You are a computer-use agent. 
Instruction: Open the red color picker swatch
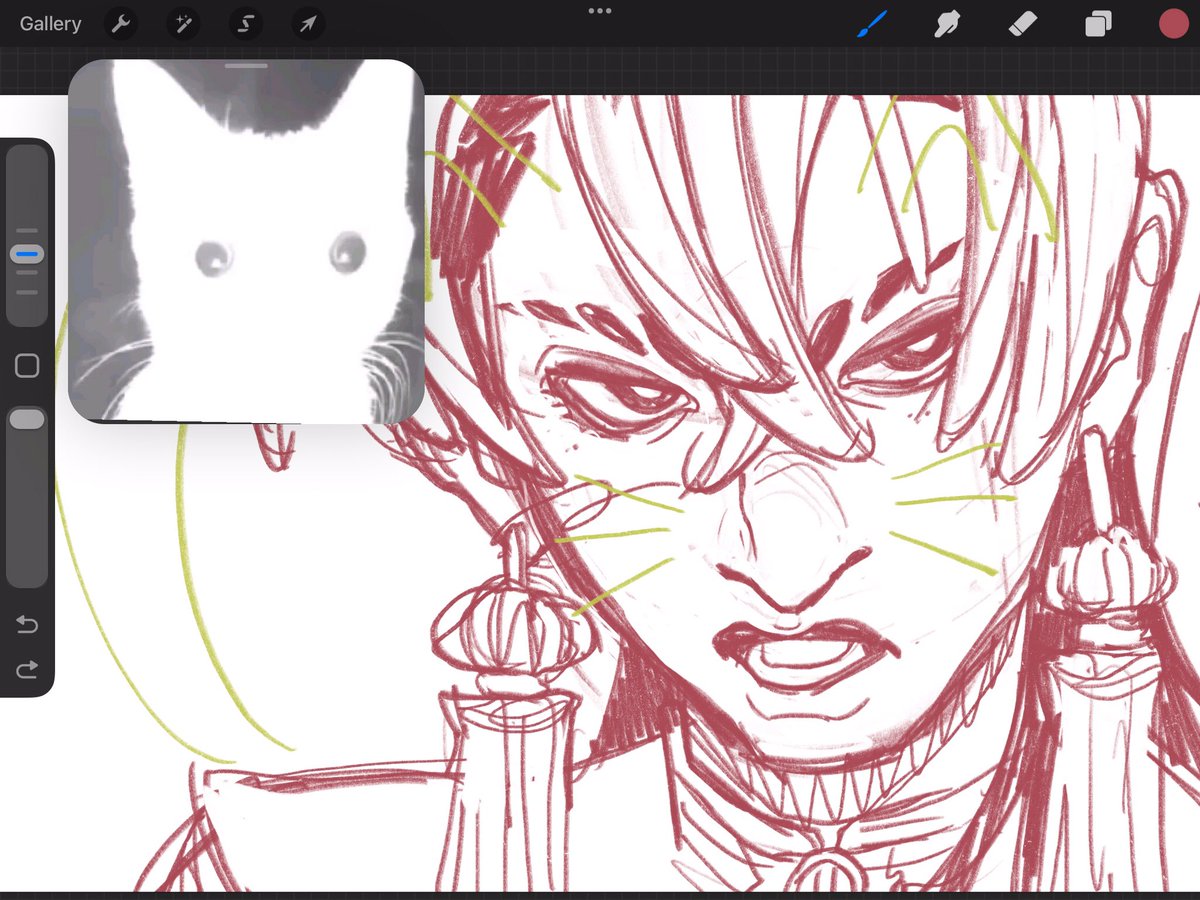pyautogui.click(x=1173, y=24)
